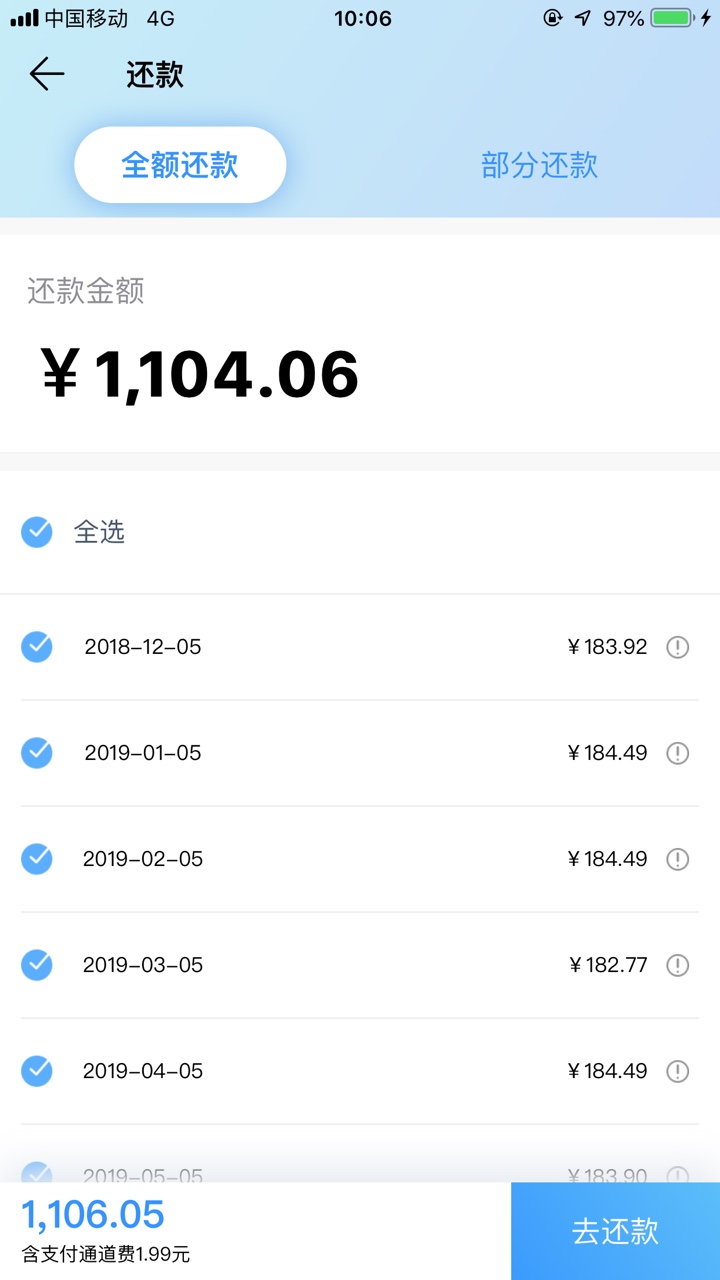Screen dimensions: 720x1280
Task: Uncheck the 全选 select-all checkbox
Action: tap(37, 532)
